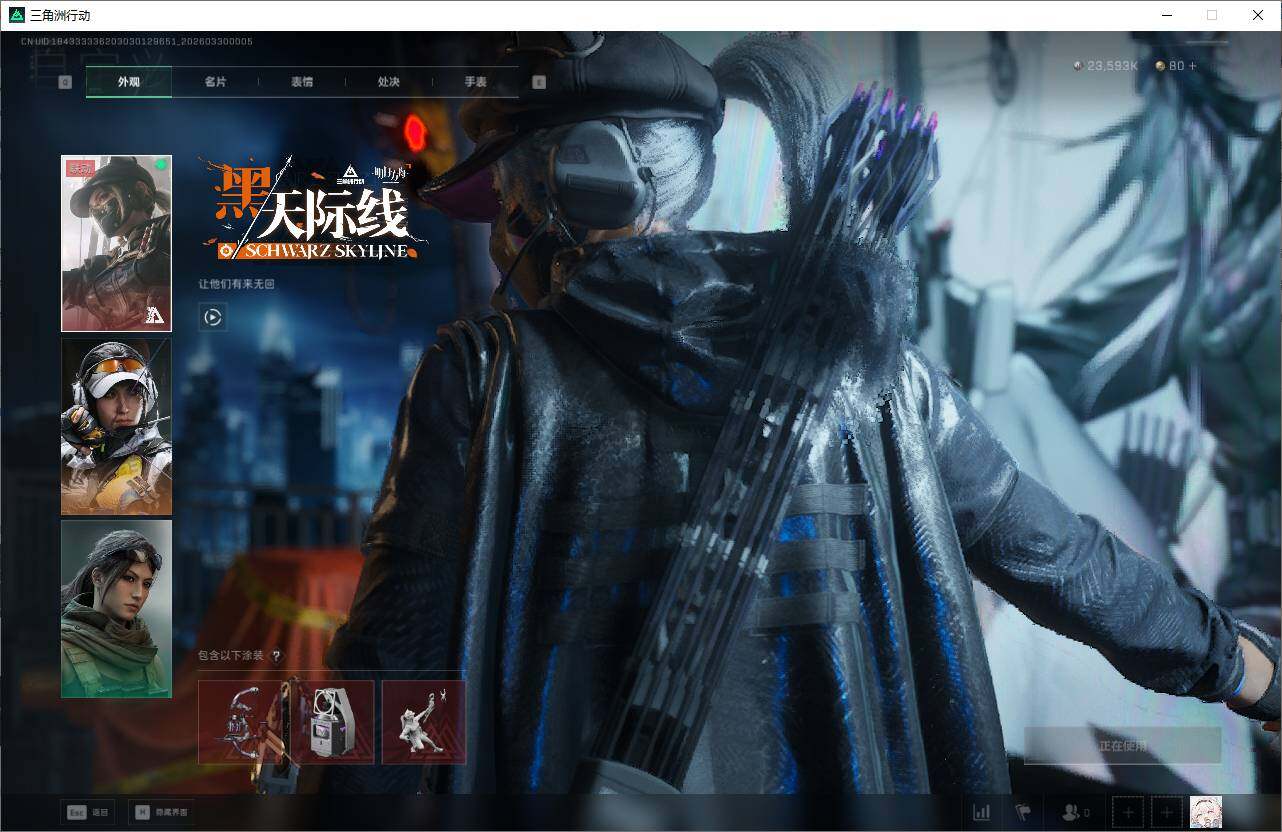Screen dimensions: 1282x832
Task: Toggle hide interface via 隐藏界面 button
Action: [164, 812]
